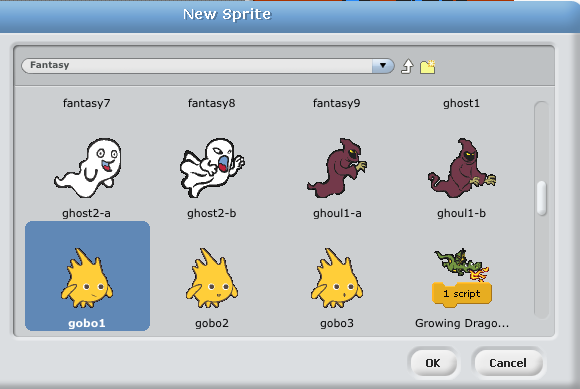Choose the ghoul1-a sprite
This screenshot has height=389, width=580.
click(x=337, y=168)
